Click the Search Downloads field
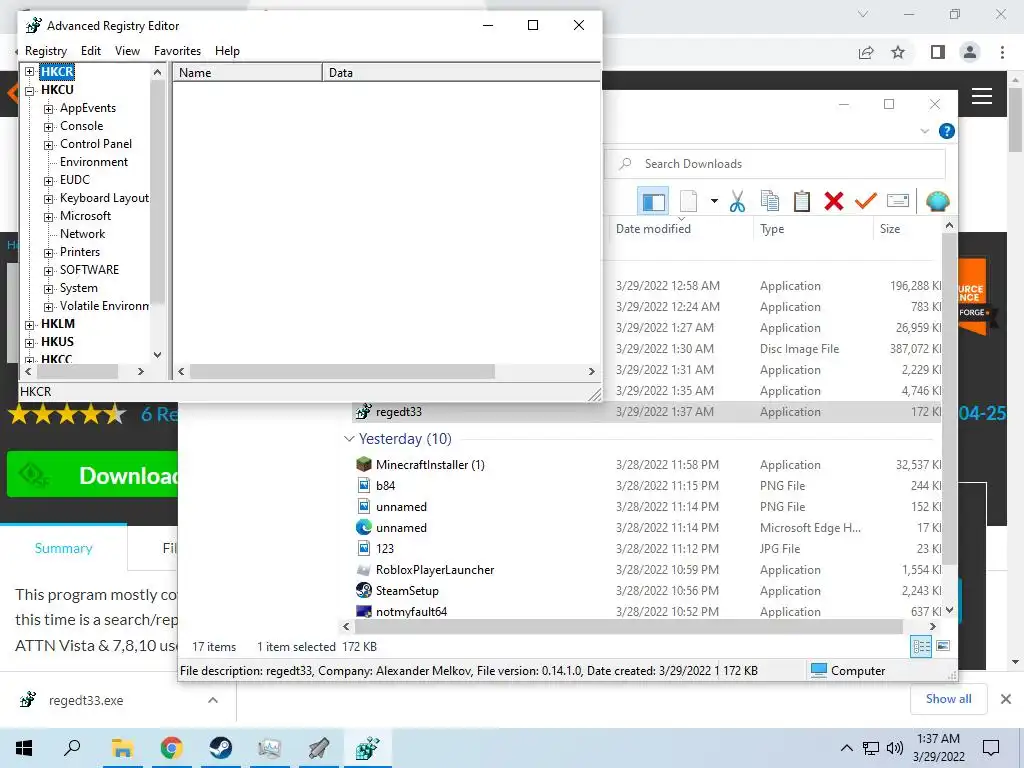Screen dimensions: 1024x768 (x=776, y=164)
